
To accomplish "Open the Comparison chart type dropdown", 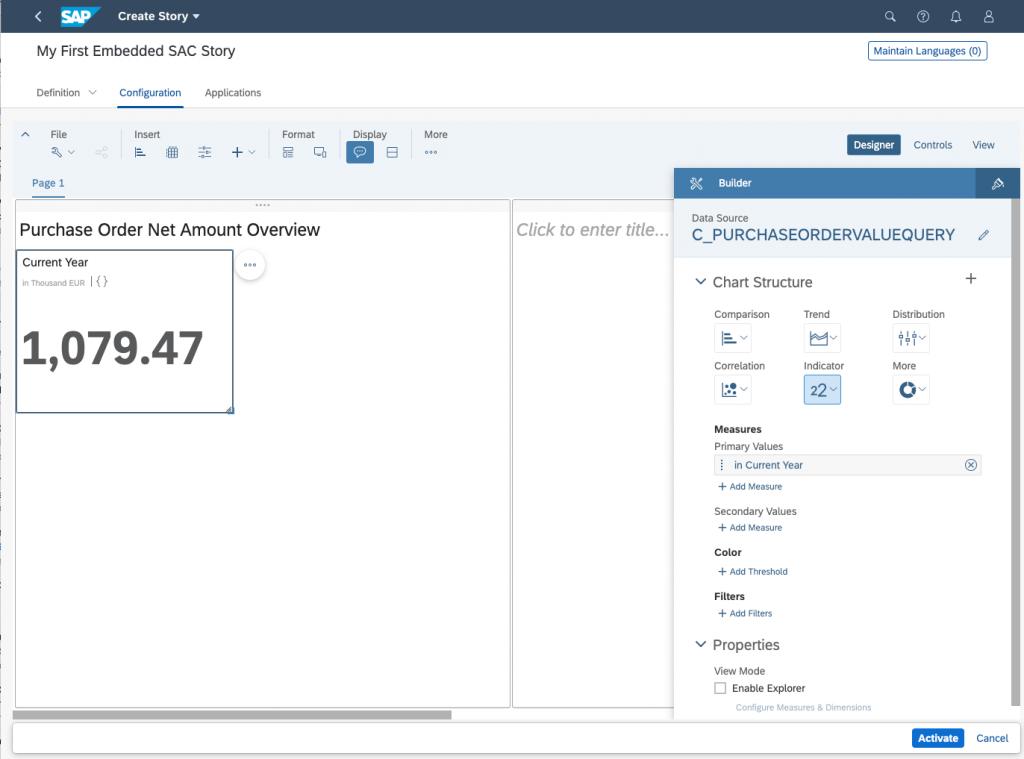I will click(x=733, y=338).
